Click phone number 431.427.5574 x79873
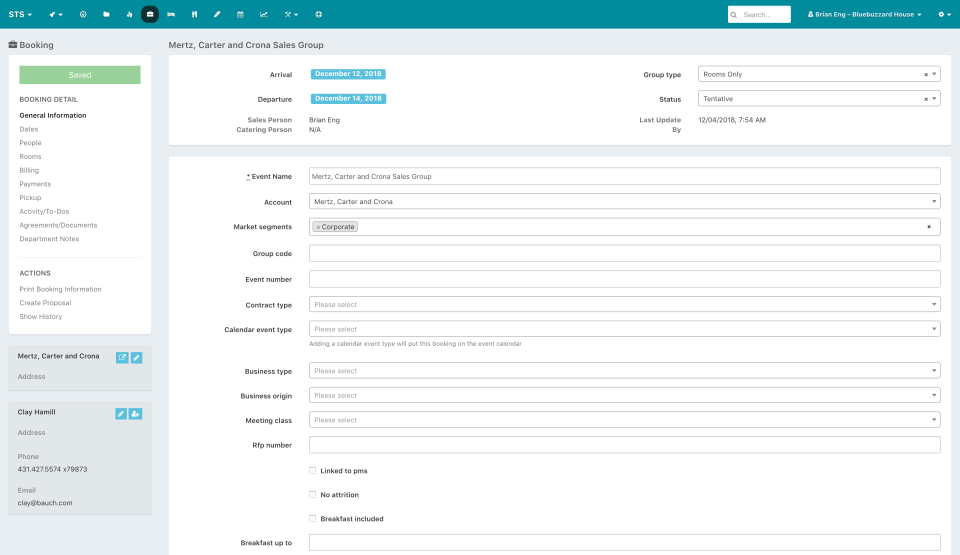The width and height of the screenshot is (960, 555). [x=53, y=469]
